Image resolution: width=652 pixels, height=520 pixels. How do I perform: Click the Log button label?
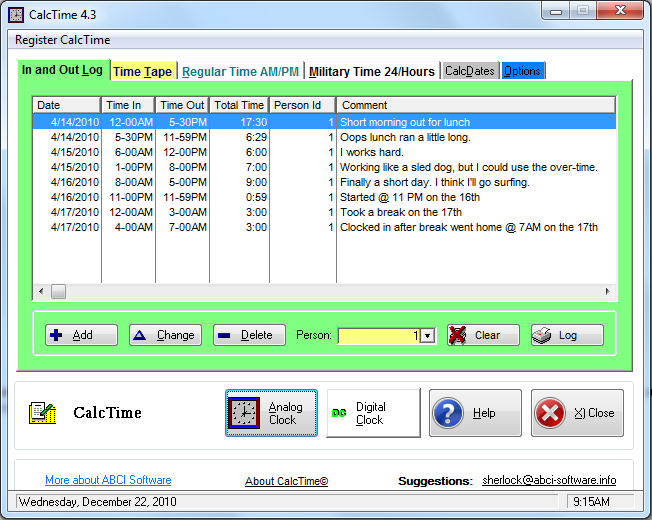tap(568, 335)
